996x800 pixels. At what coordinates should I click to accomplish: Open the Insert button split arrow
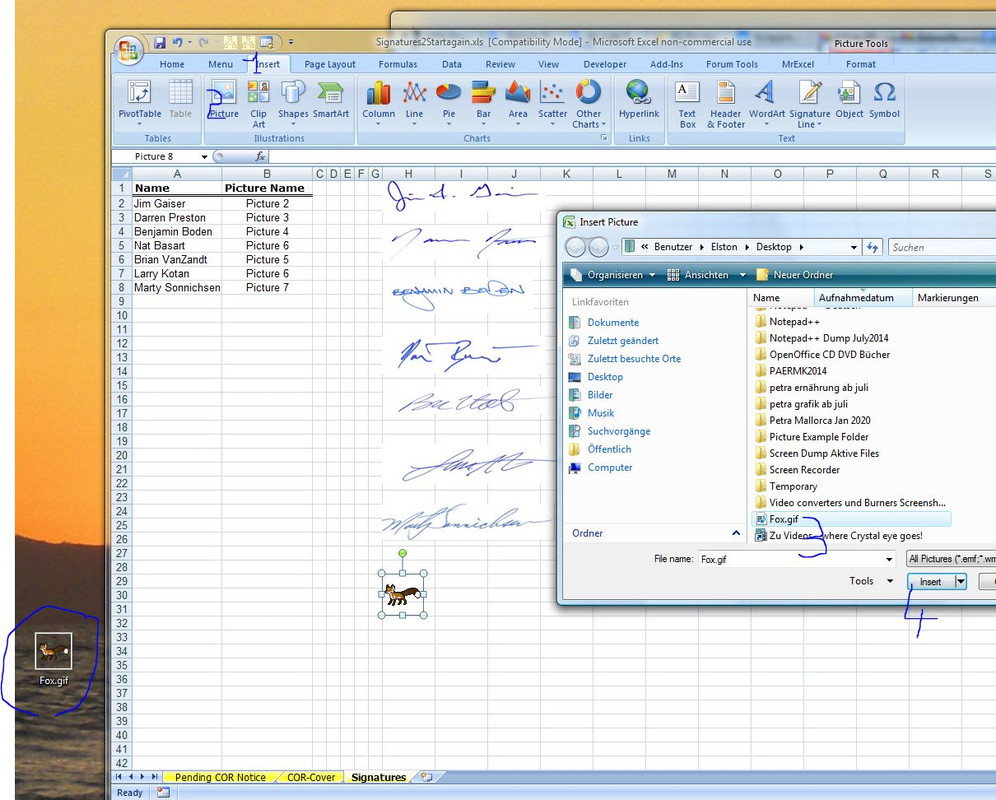tap(960, 581)
